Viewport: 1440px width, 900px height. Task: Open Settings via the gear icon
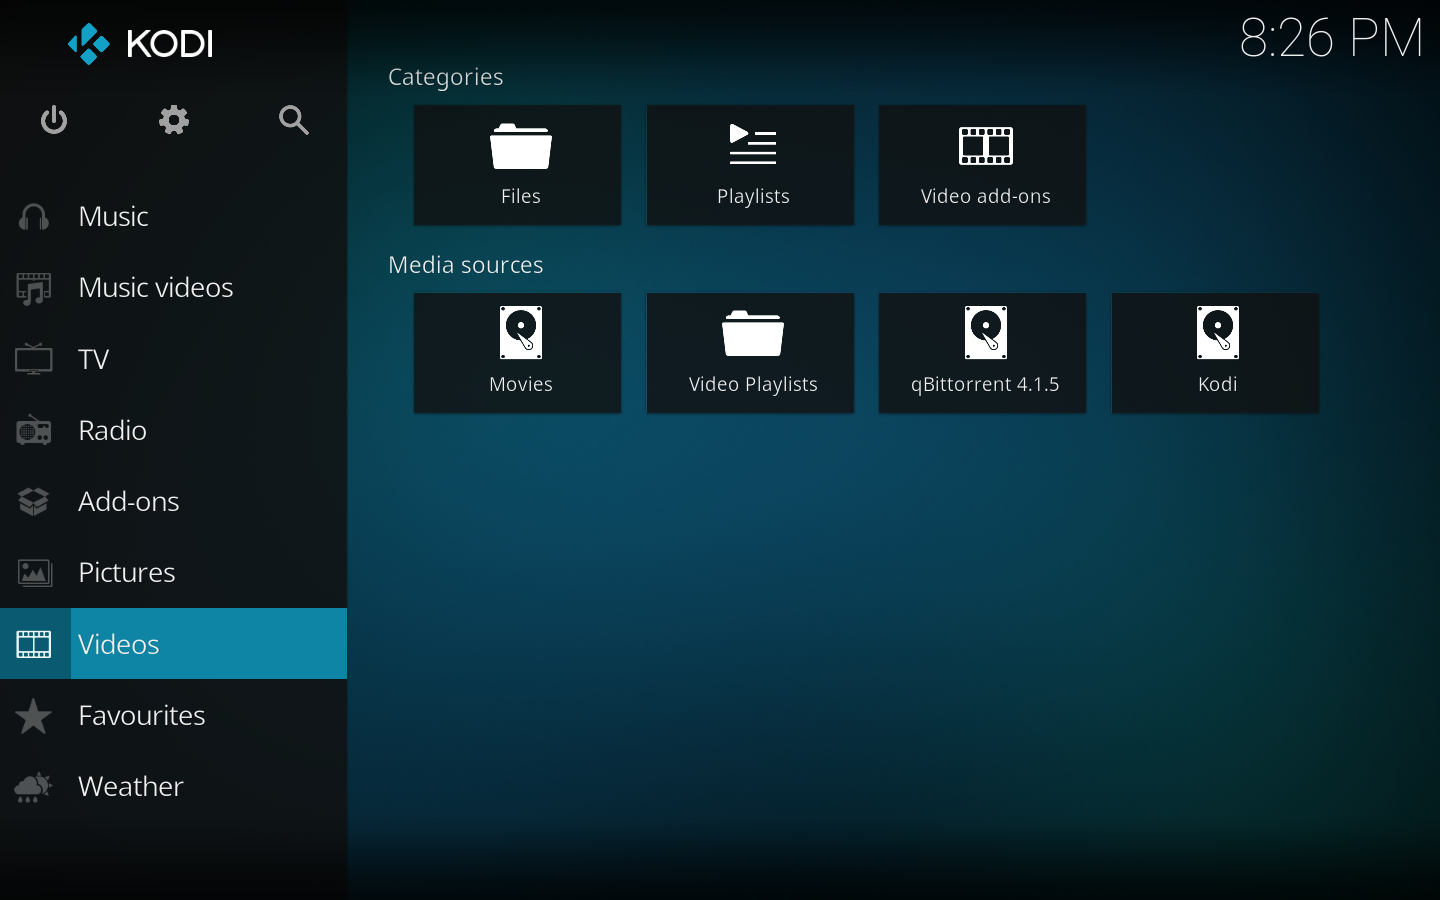(174, 120)
